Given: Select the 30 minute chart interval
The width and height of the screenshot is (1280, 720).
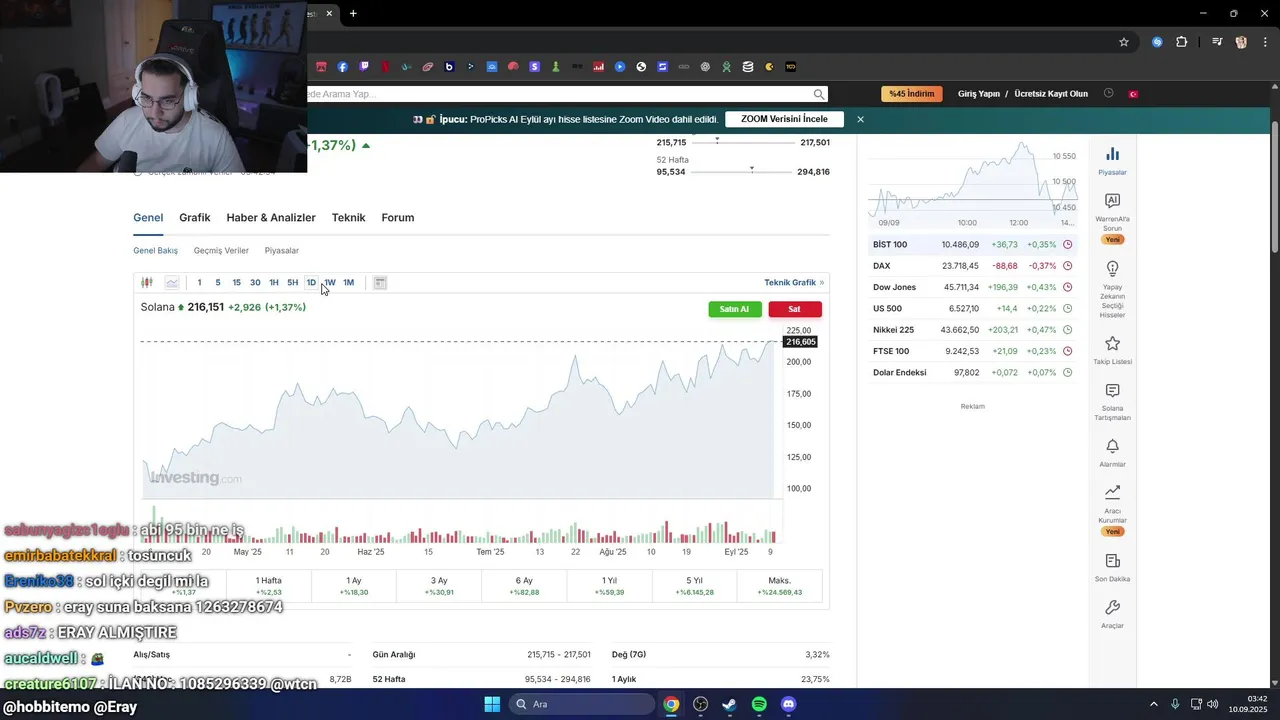Looking at the screenshot, I should 255,283.
